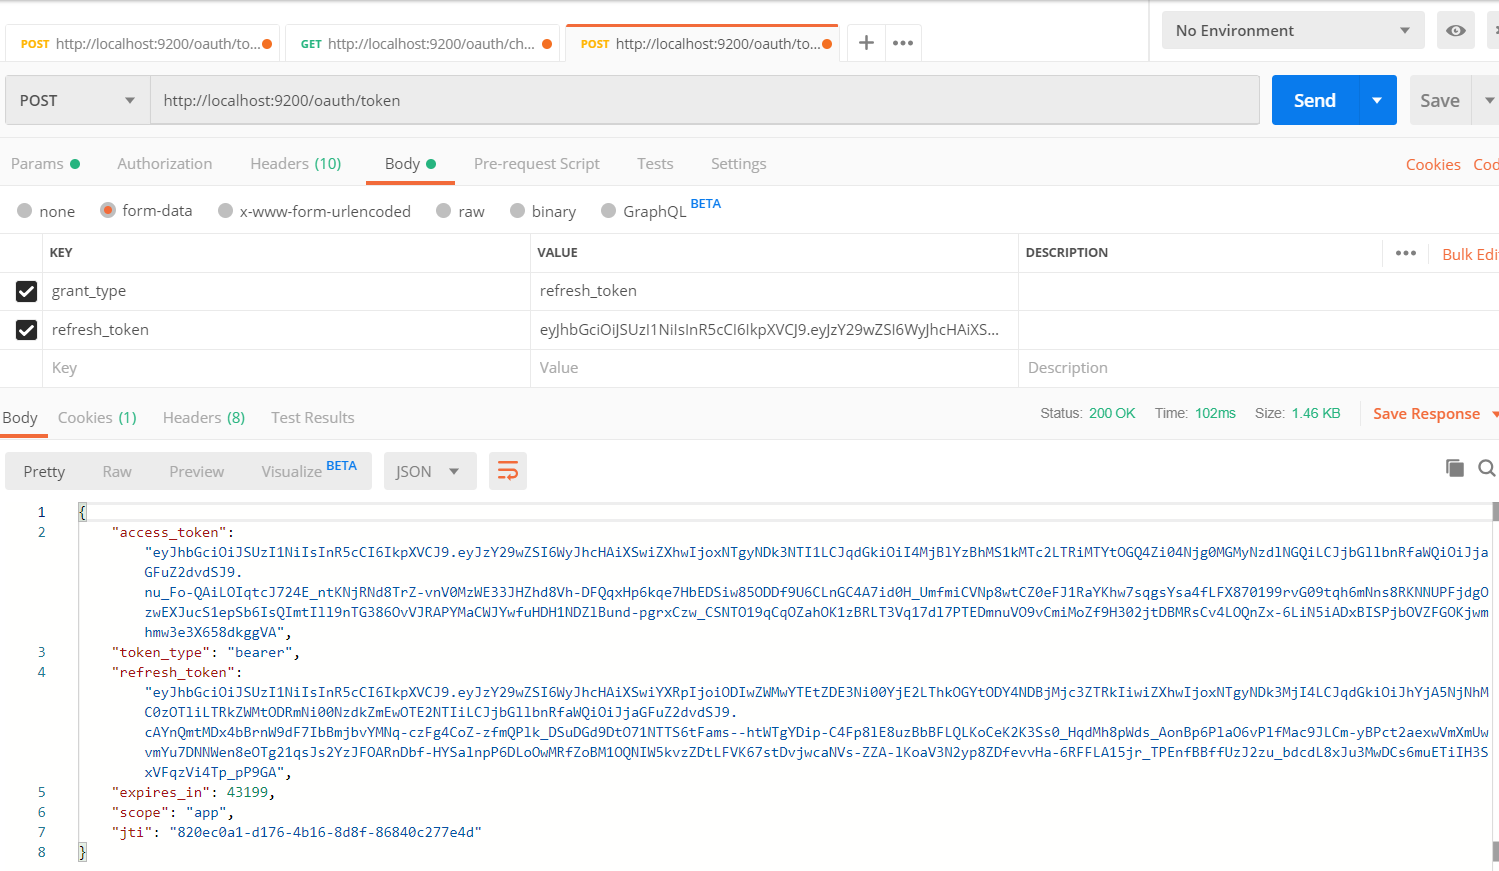Click the "token_type": "bearer" line
The height and width of the screenshot is (871, 1499).
205,652
